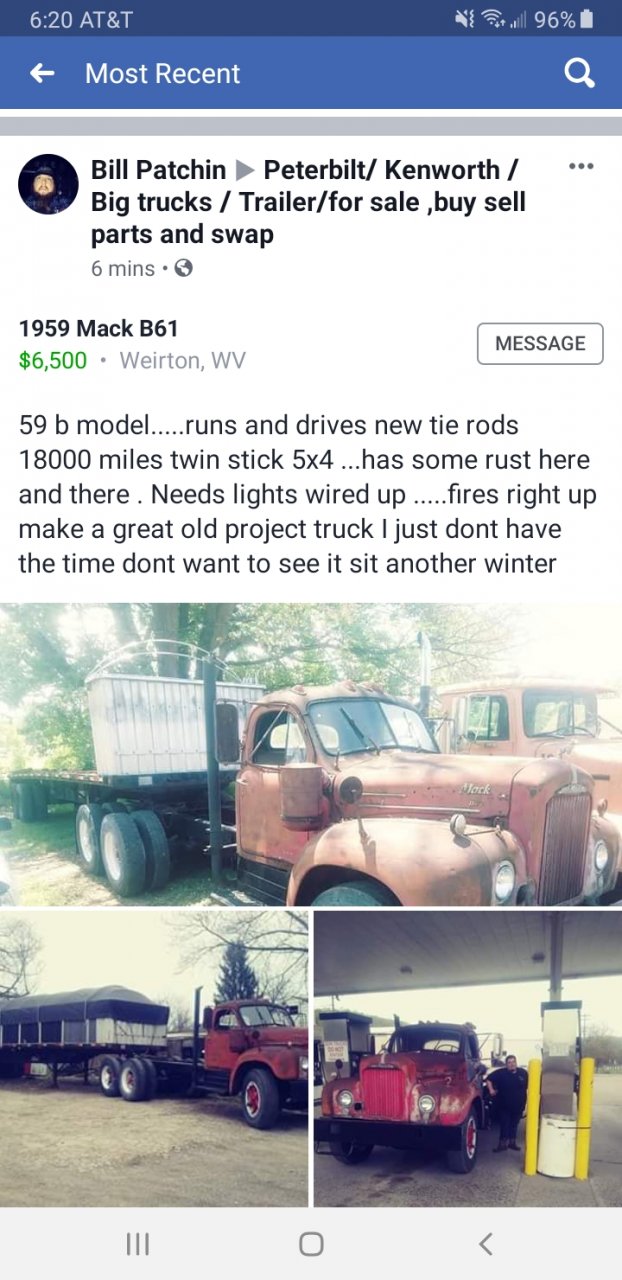The image size is (622, 1280).
Task: Tap Android back navigation chevron
Action: [x=485, y=1243]
